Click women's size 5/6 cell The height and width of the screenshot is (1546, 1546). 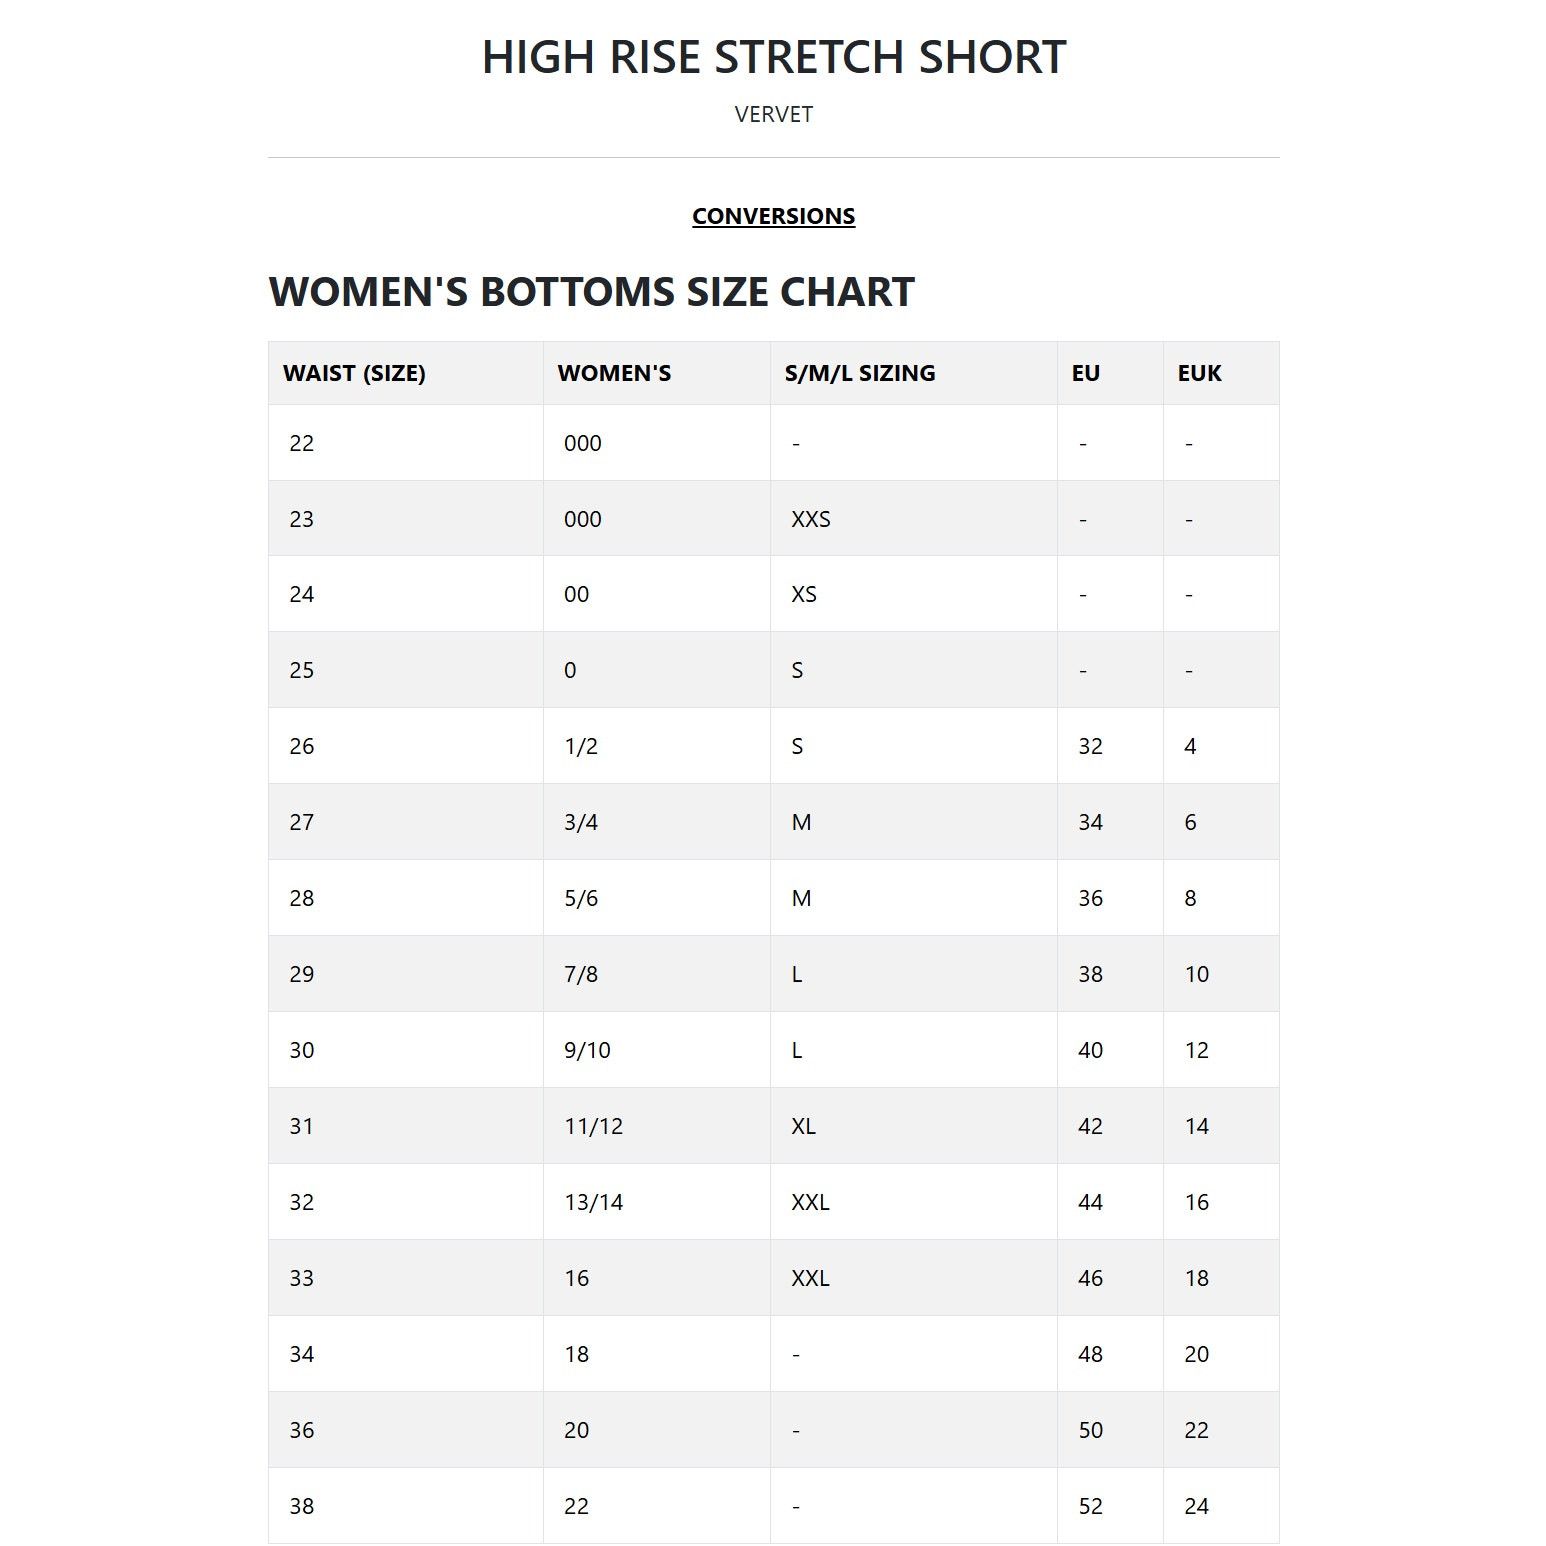click(657, 898)
